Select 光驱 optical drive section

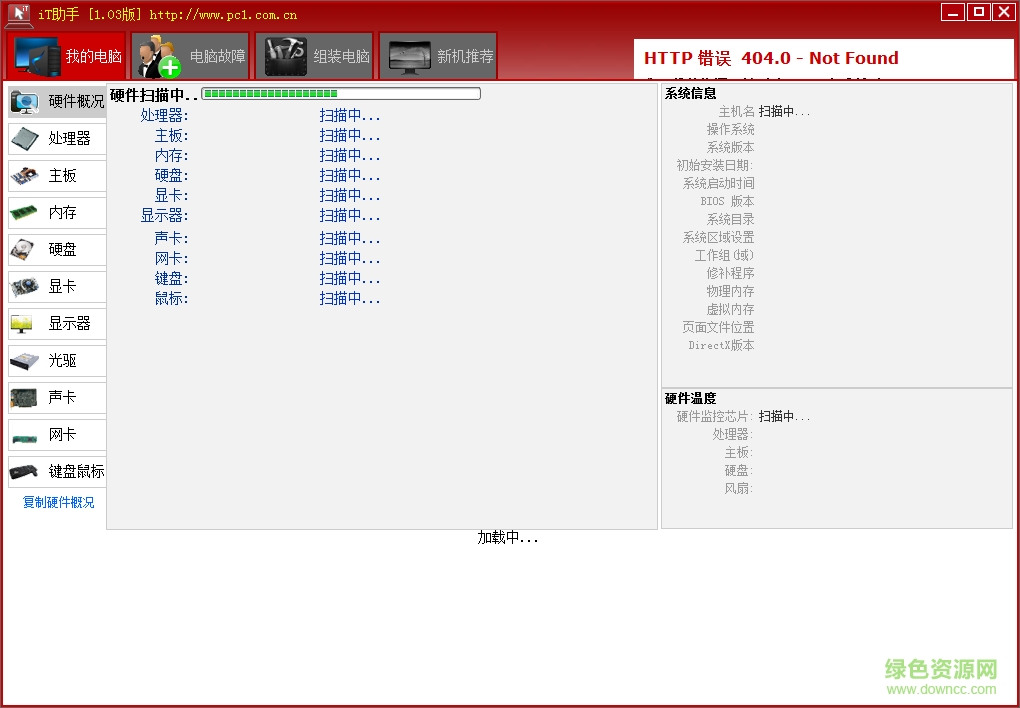click(x=62, y=360)
